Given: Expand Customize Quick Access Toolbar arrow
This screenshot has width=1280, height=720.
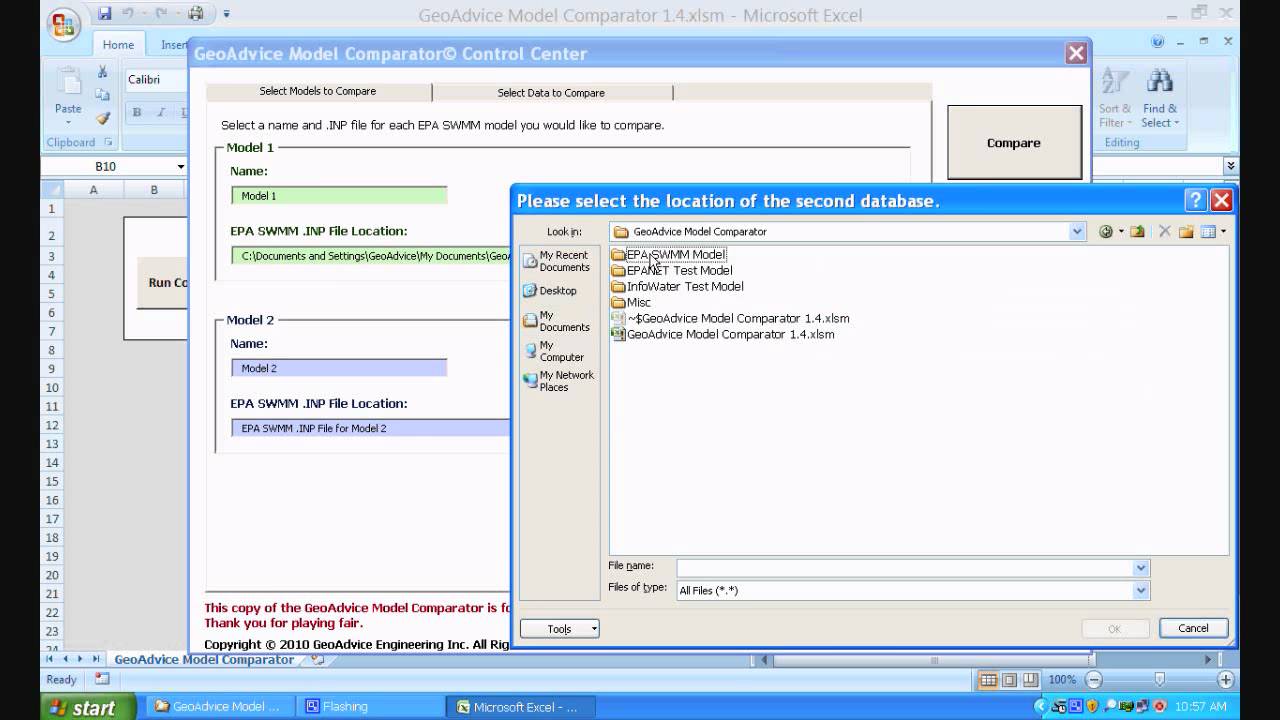Looking at the screenshot, I should (x=226, y=14).
